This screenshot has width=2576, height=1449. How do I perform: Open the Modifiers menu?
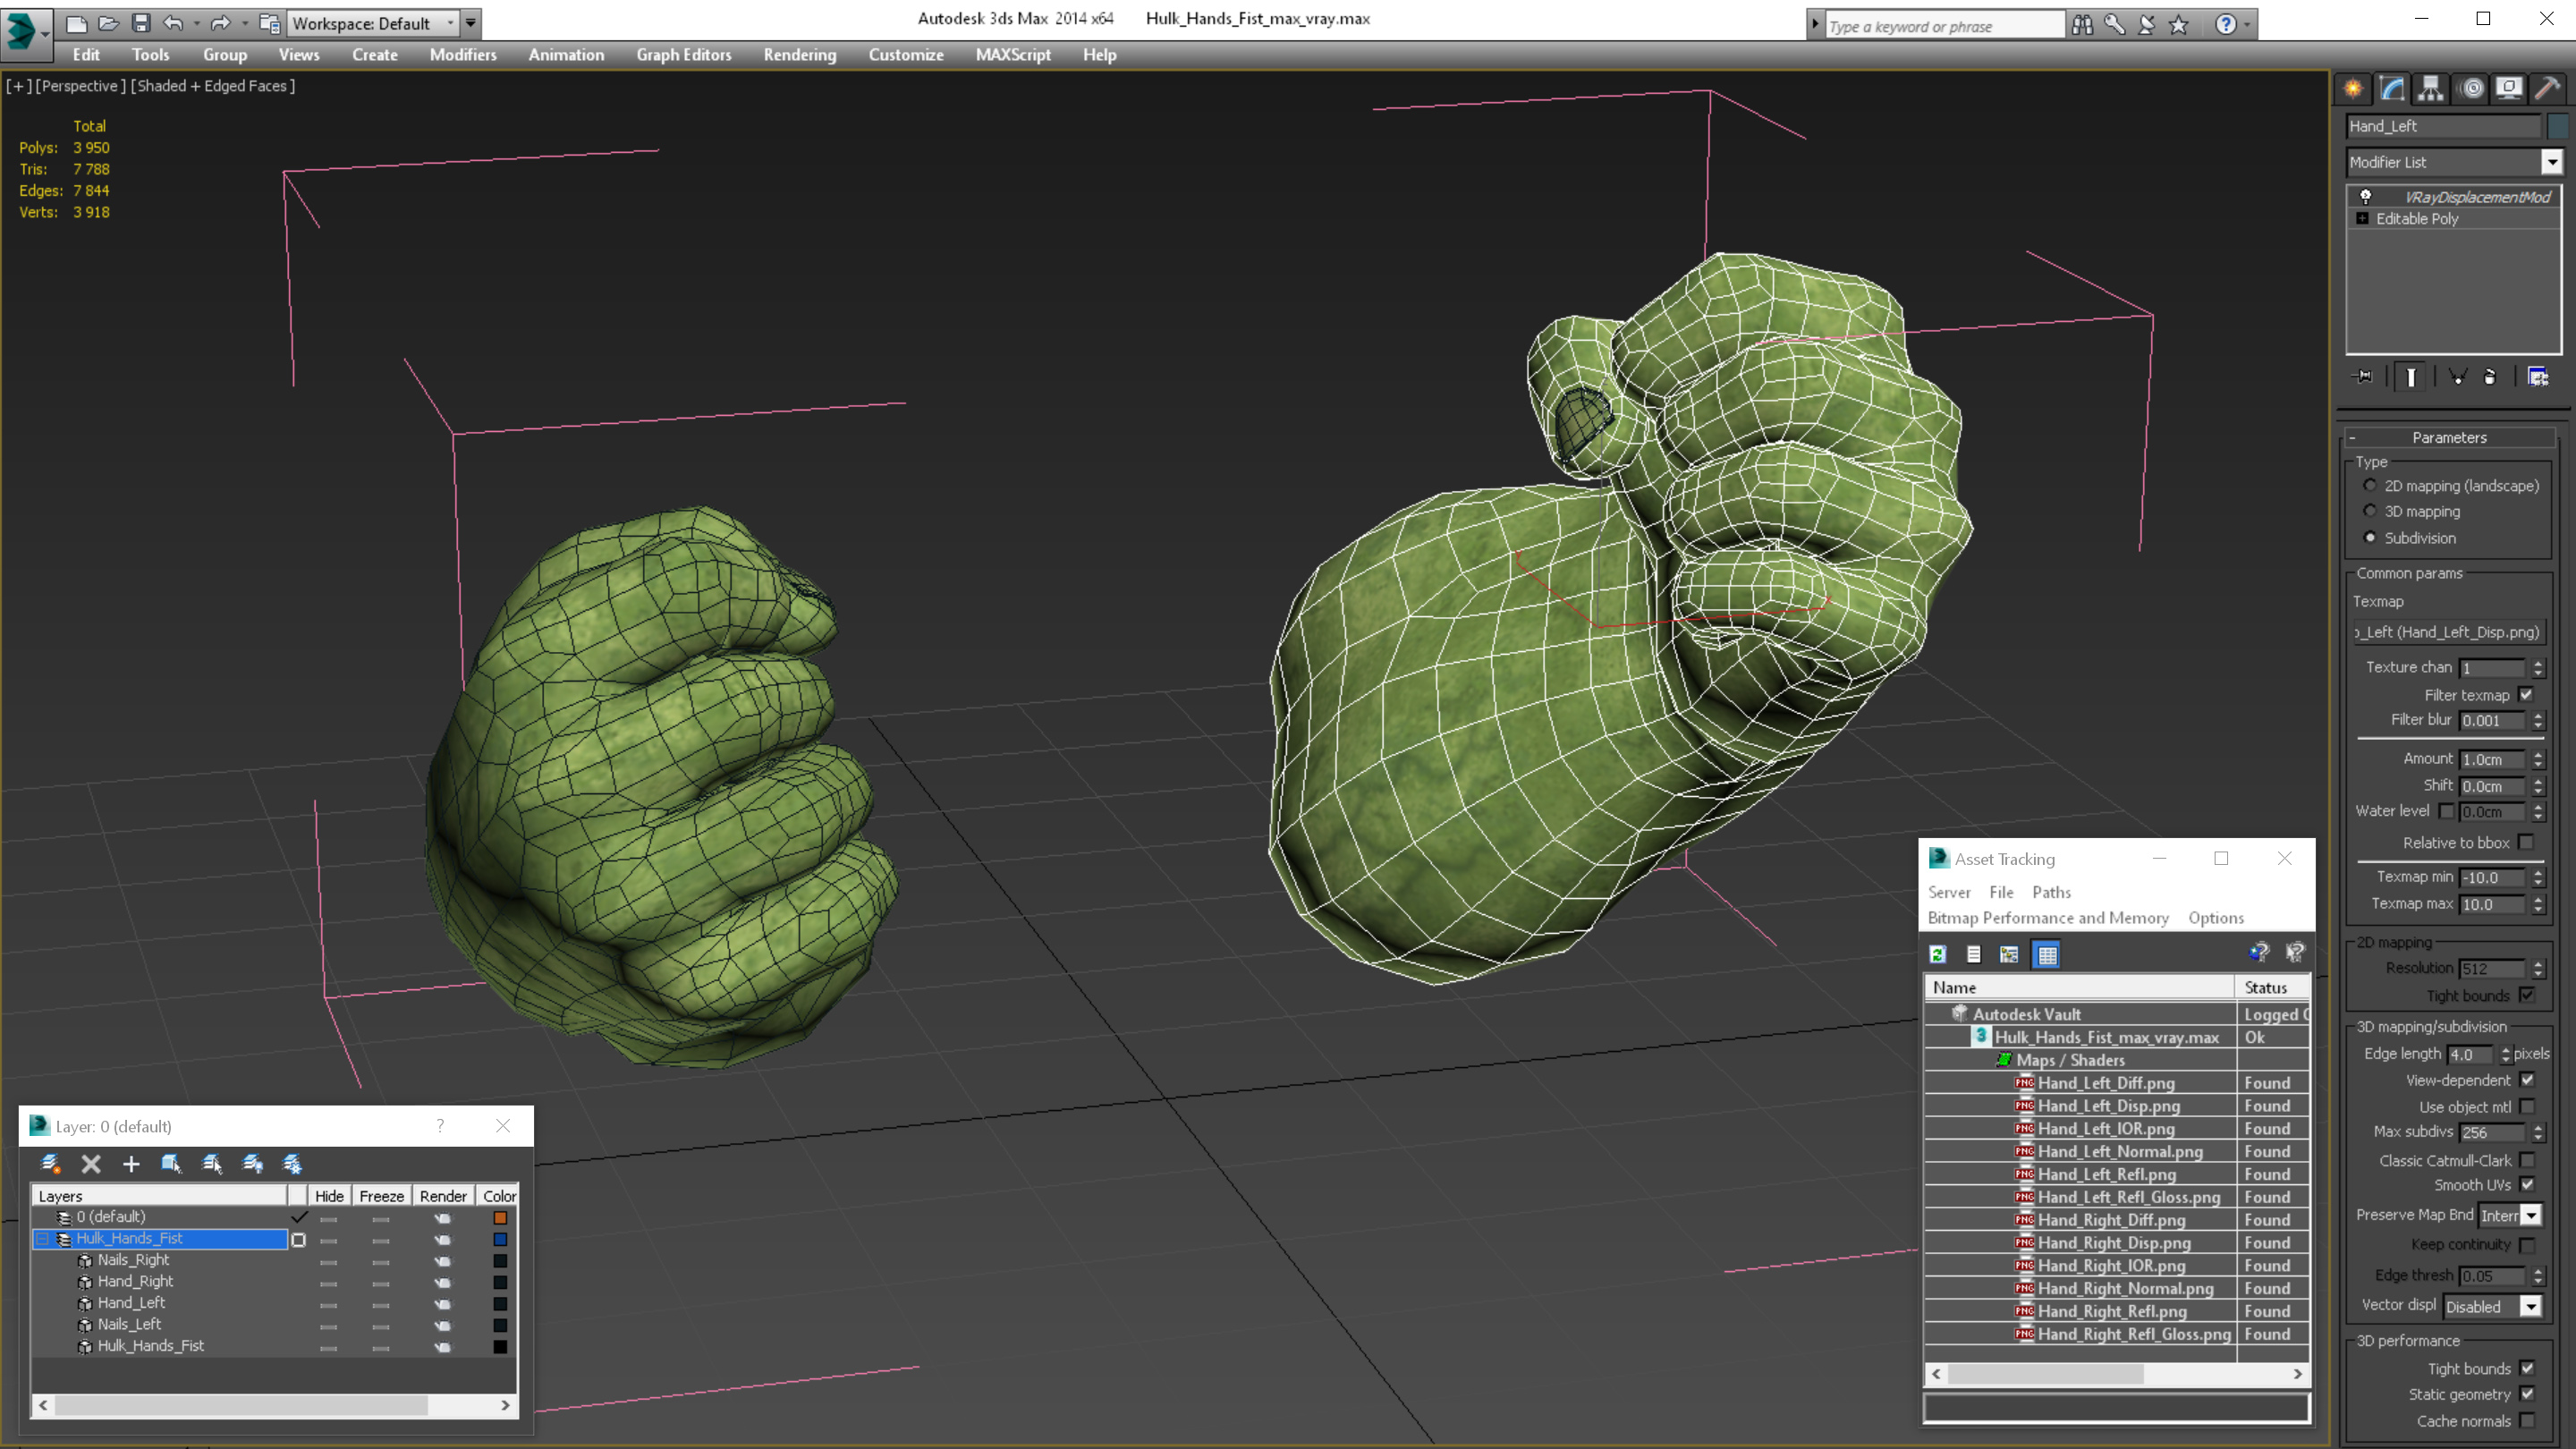[x=463, y=55]
